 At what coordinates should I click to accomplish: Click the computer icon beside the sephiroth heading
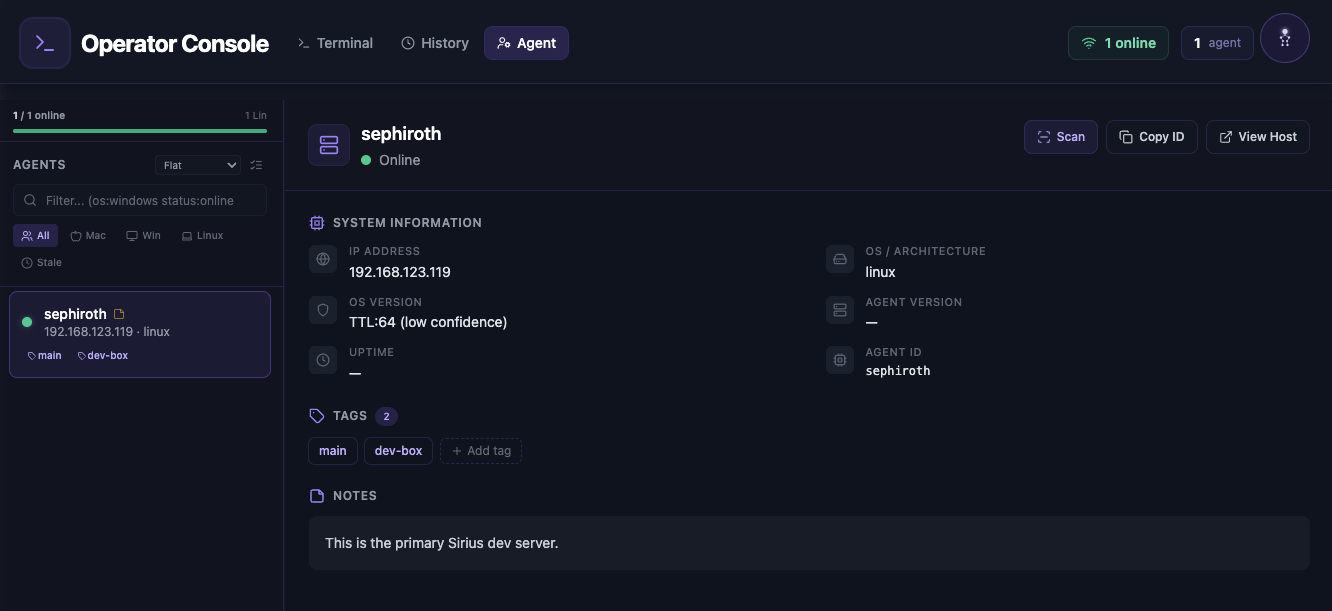[x=329, y=144]
